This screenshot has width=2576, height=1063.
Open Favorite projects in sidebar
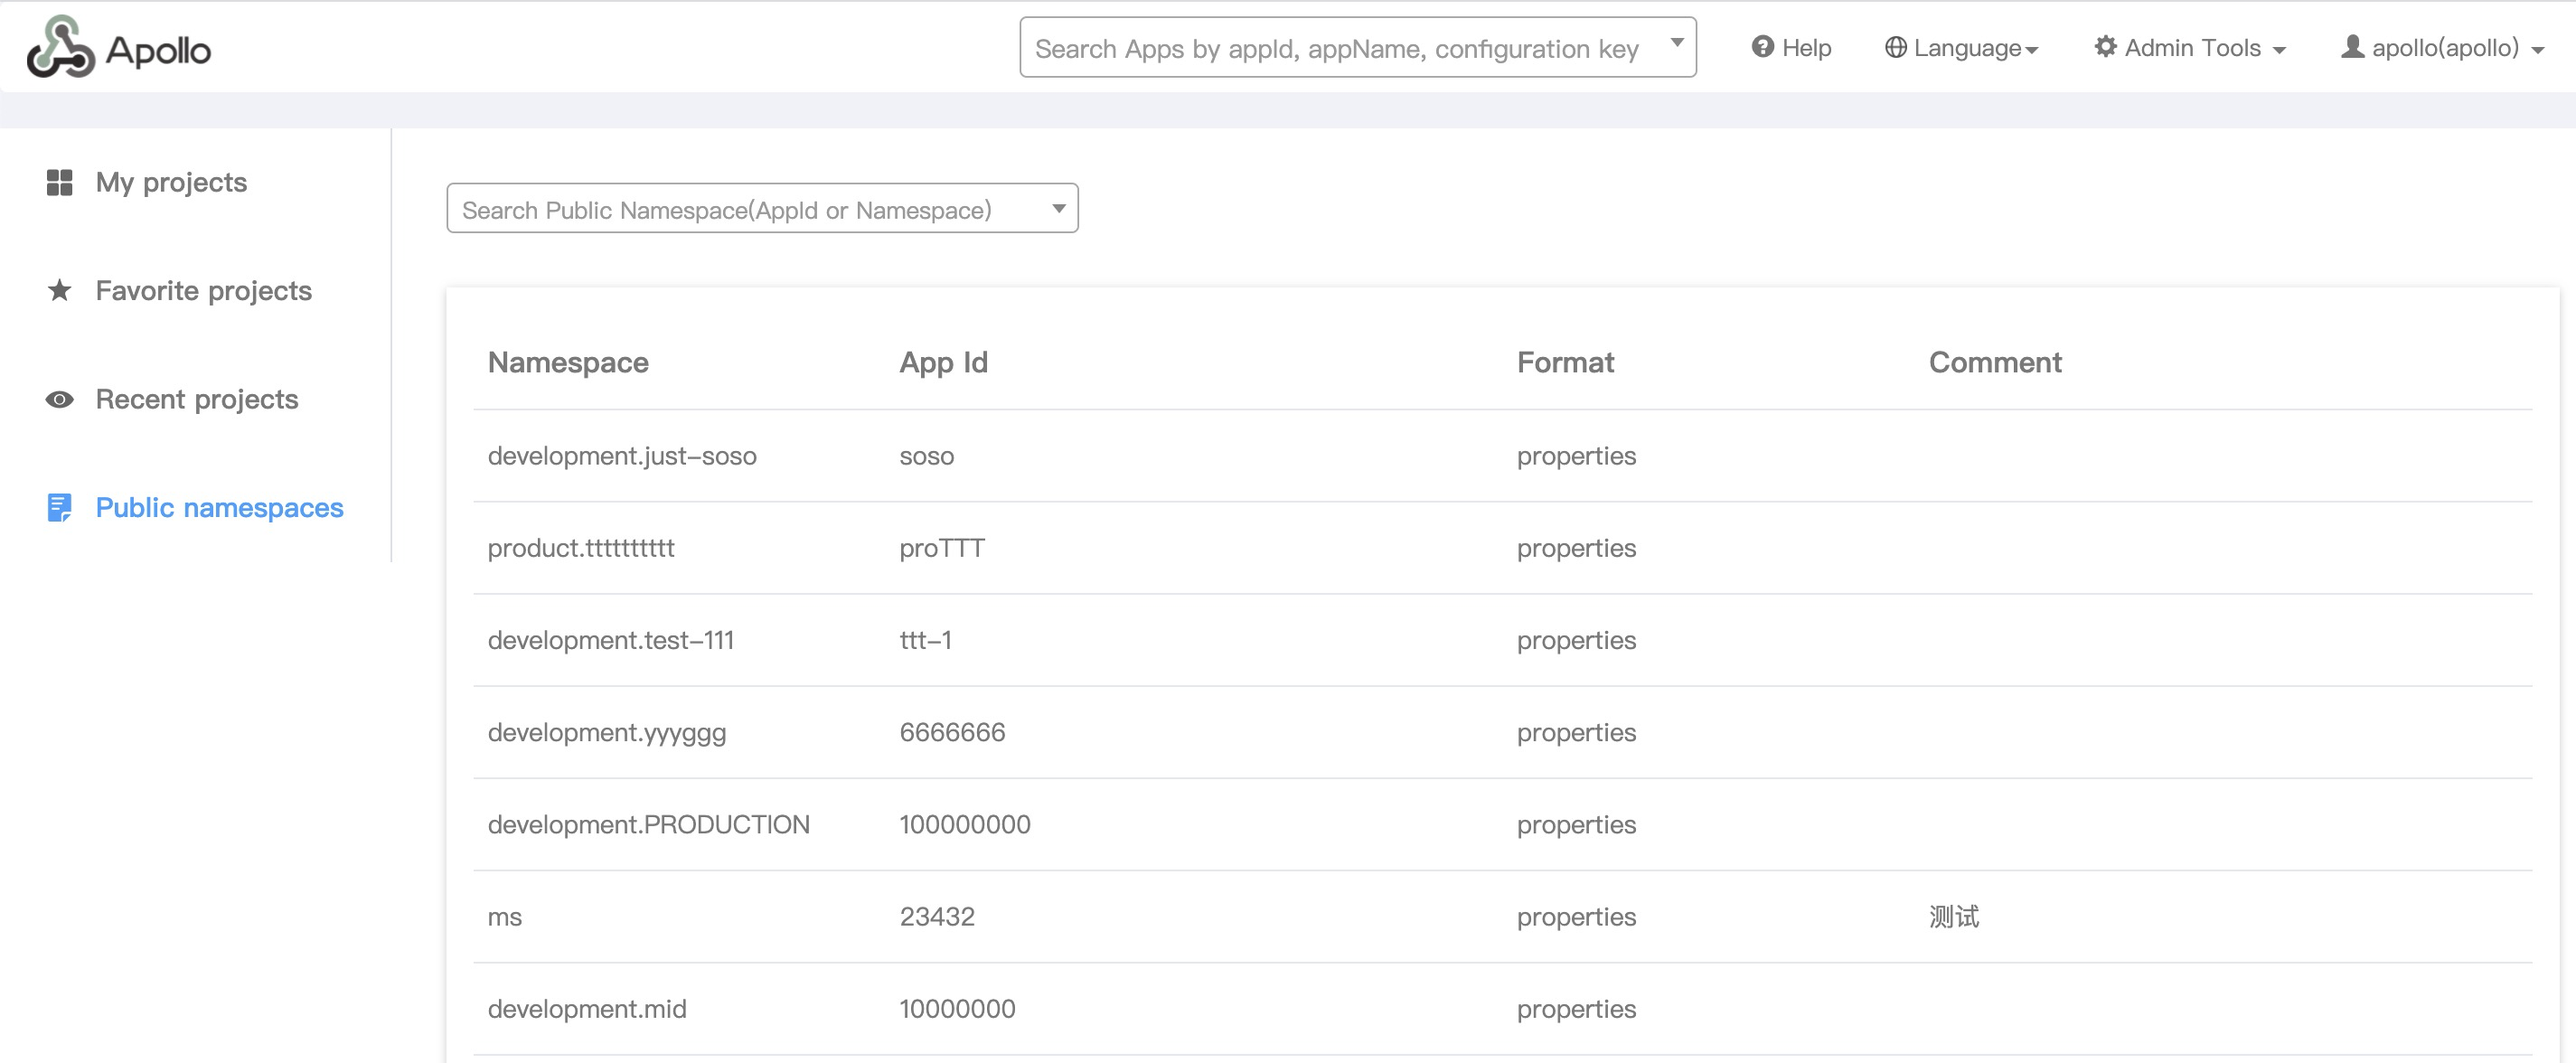point(203,290)
